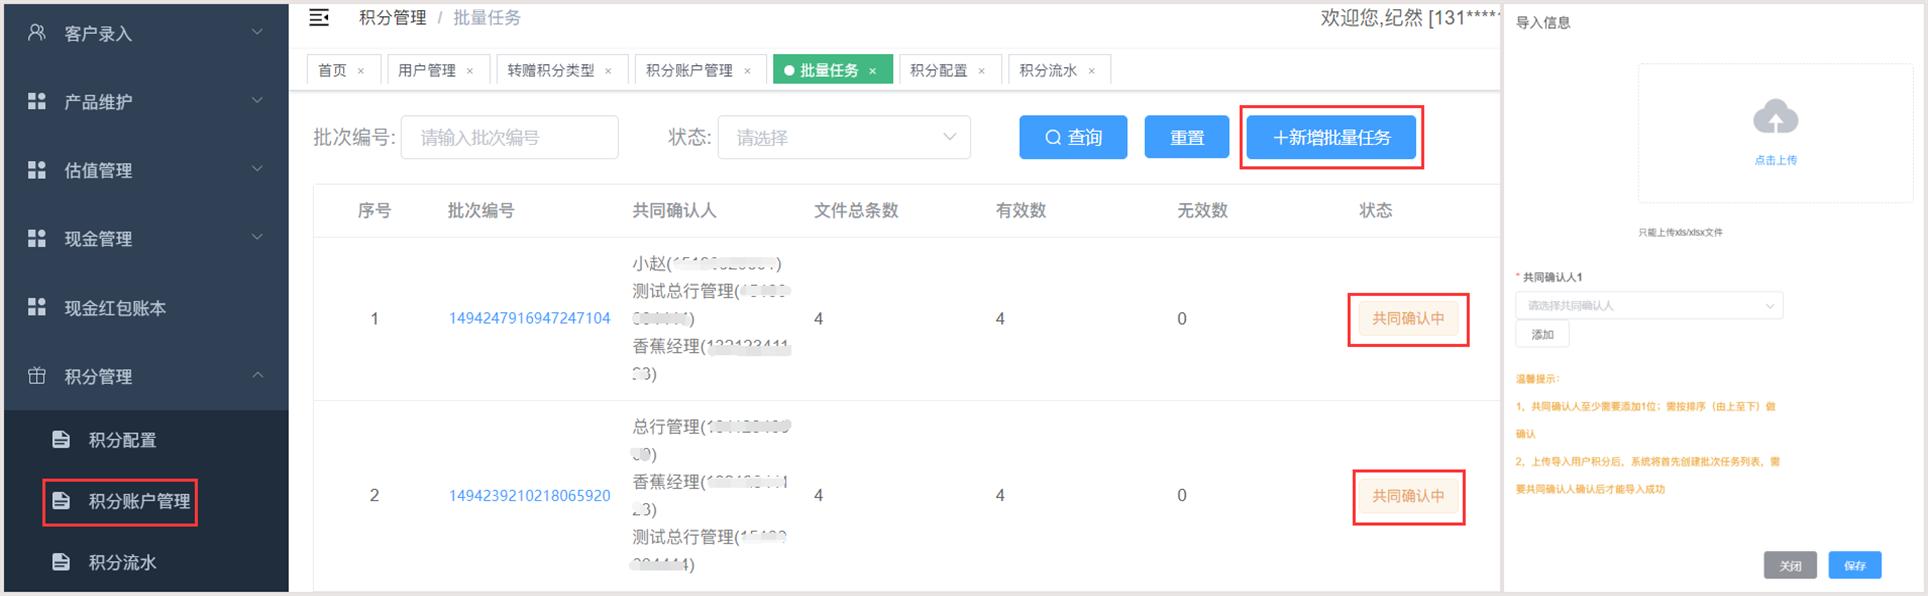Click the 现金红包账本 grid icon
This screenshot has height=596, width=1928.
(37, 307)
